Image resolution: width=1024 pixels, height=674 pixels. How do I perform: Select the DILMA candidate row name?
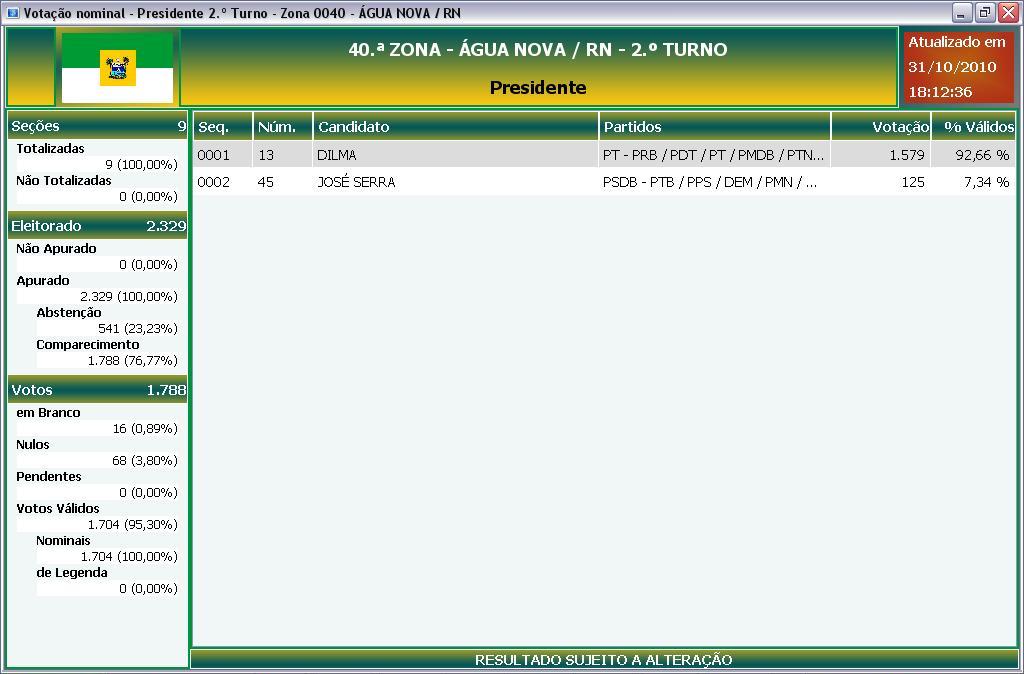337,155
